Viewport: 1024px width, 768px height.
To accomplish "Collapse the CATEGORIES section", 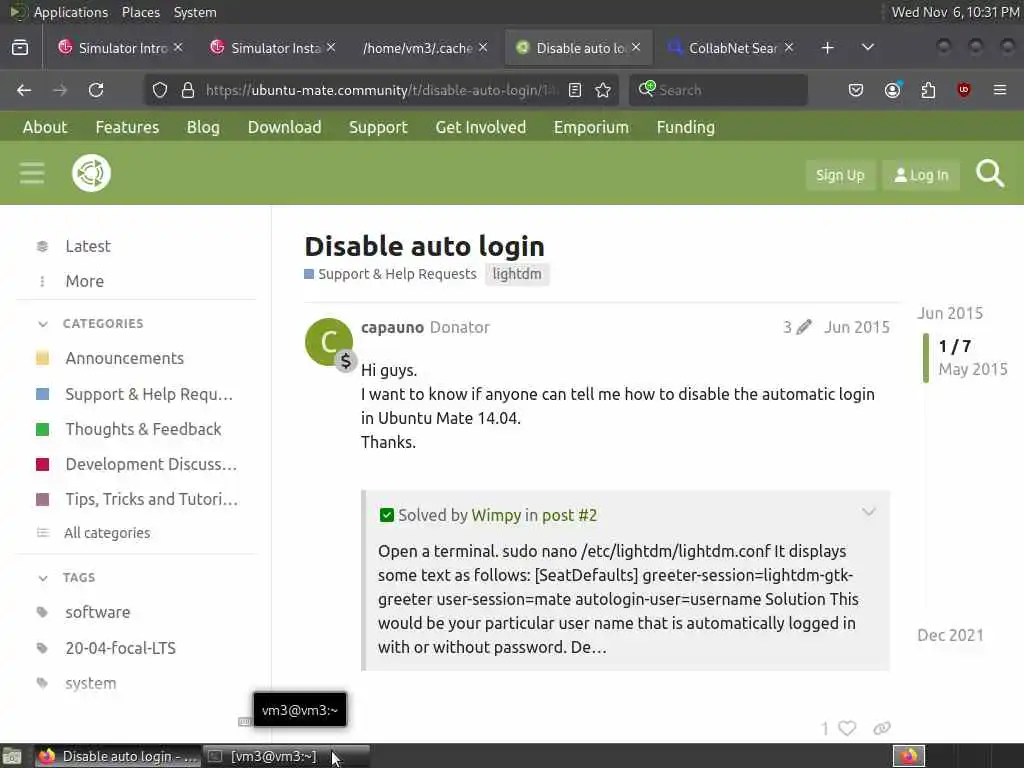I will (43, 324).
